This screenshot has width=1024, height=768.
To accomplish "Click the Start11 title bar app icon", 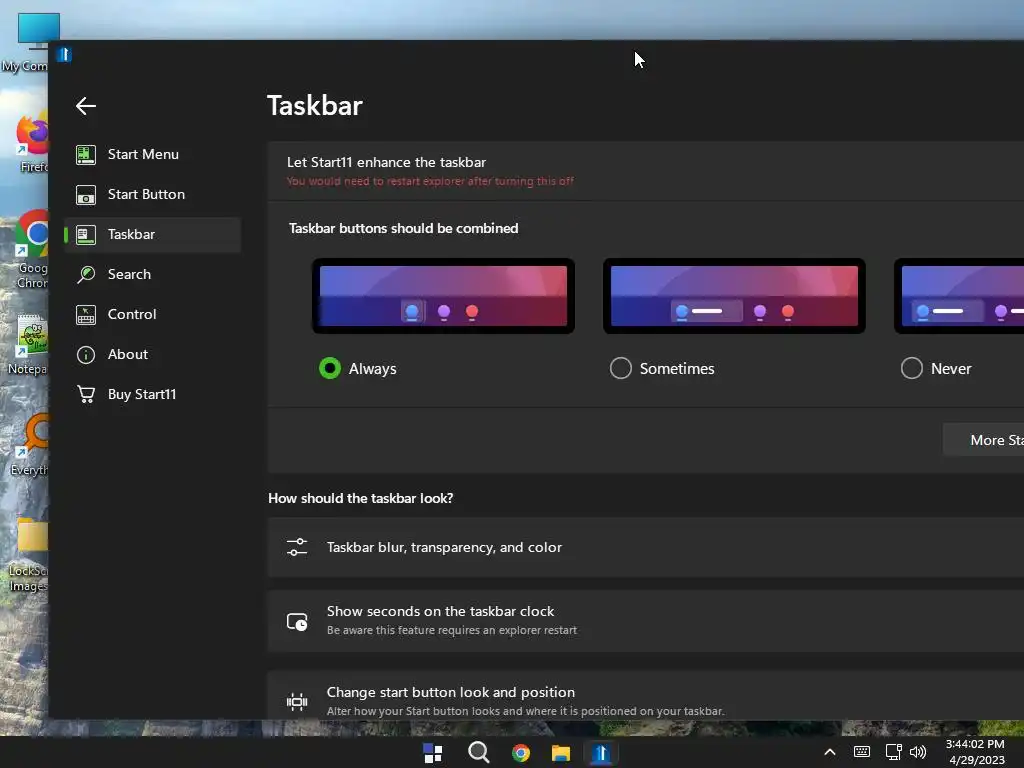I will coord(64,54).
